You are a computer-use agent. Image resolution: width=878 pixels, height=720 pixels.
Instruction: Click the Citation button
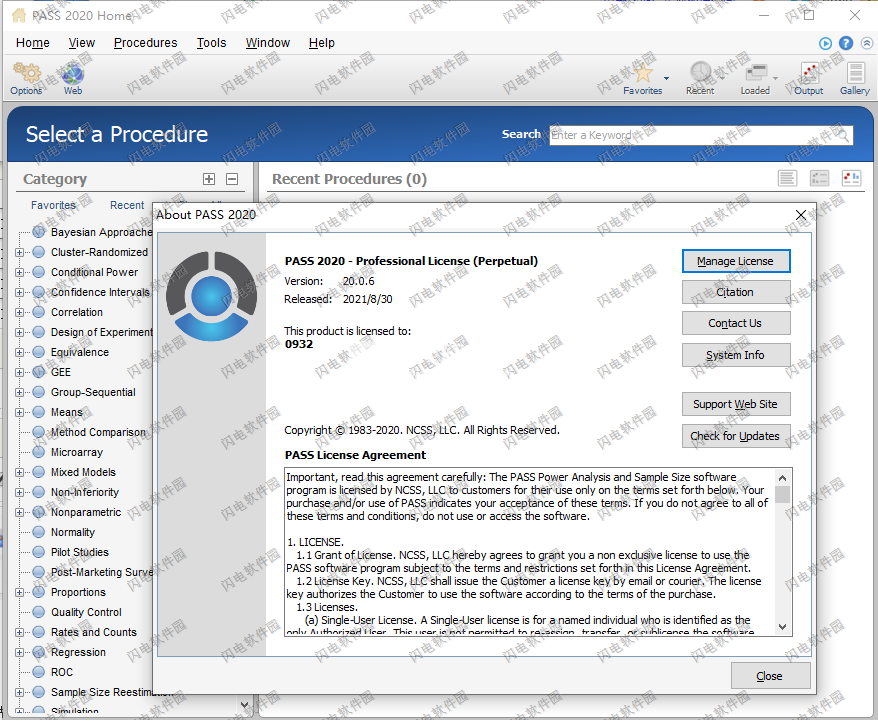(x=736, y=292)
